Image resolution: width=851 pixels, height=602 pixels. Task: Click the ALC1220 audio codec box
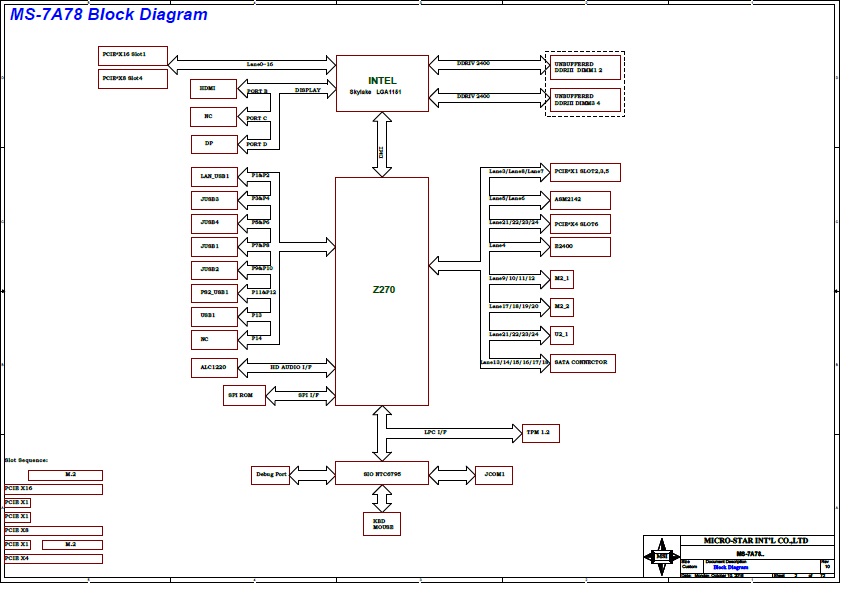click(x=214, y=368)
